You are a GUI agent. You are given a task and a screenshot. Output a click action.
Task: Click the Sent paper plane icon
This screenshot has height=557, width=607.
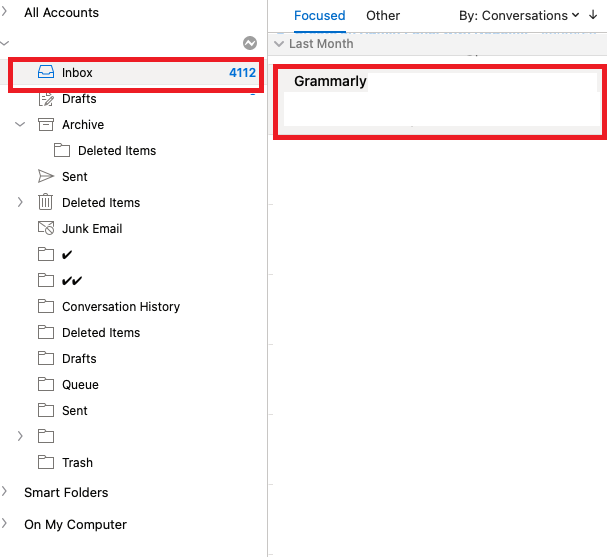46,177
